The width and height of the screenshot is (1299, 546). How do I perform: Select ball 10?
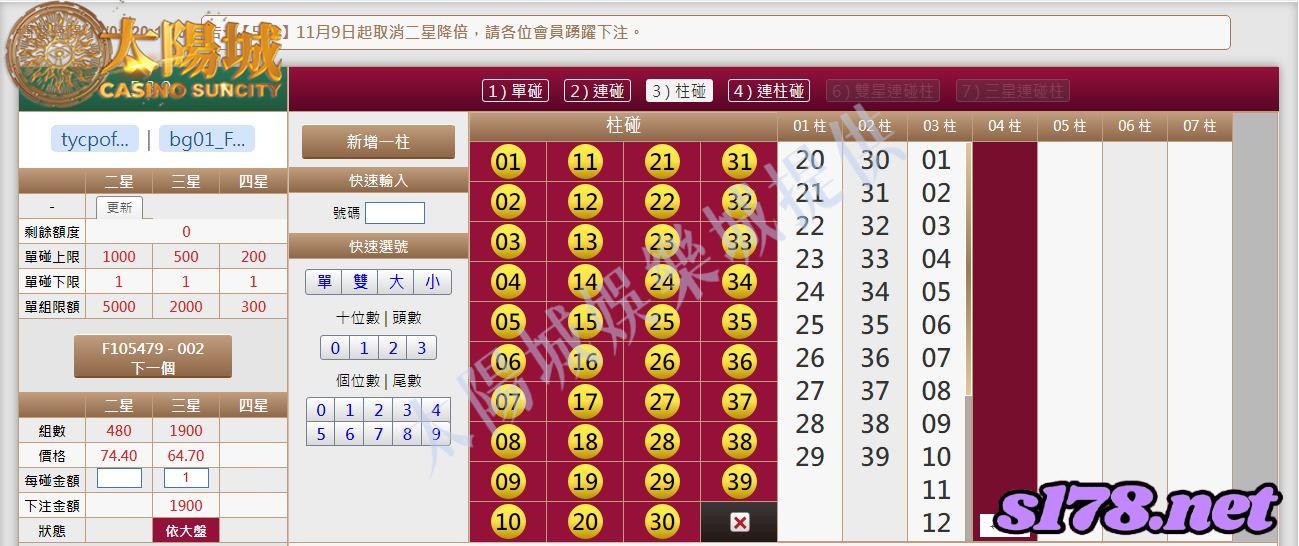tap(508, 522)
